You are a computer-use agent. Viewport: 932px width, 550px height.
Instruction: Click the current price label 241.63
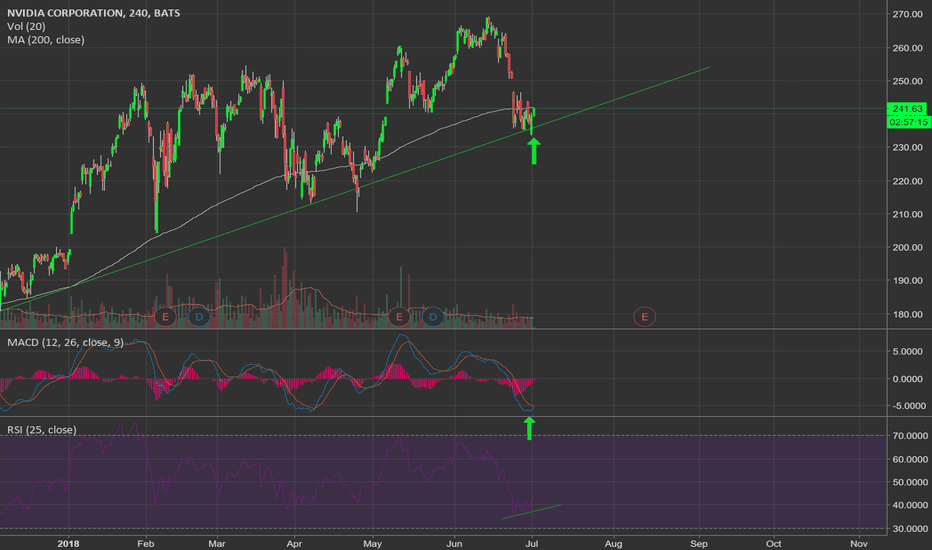click(907, 108)
